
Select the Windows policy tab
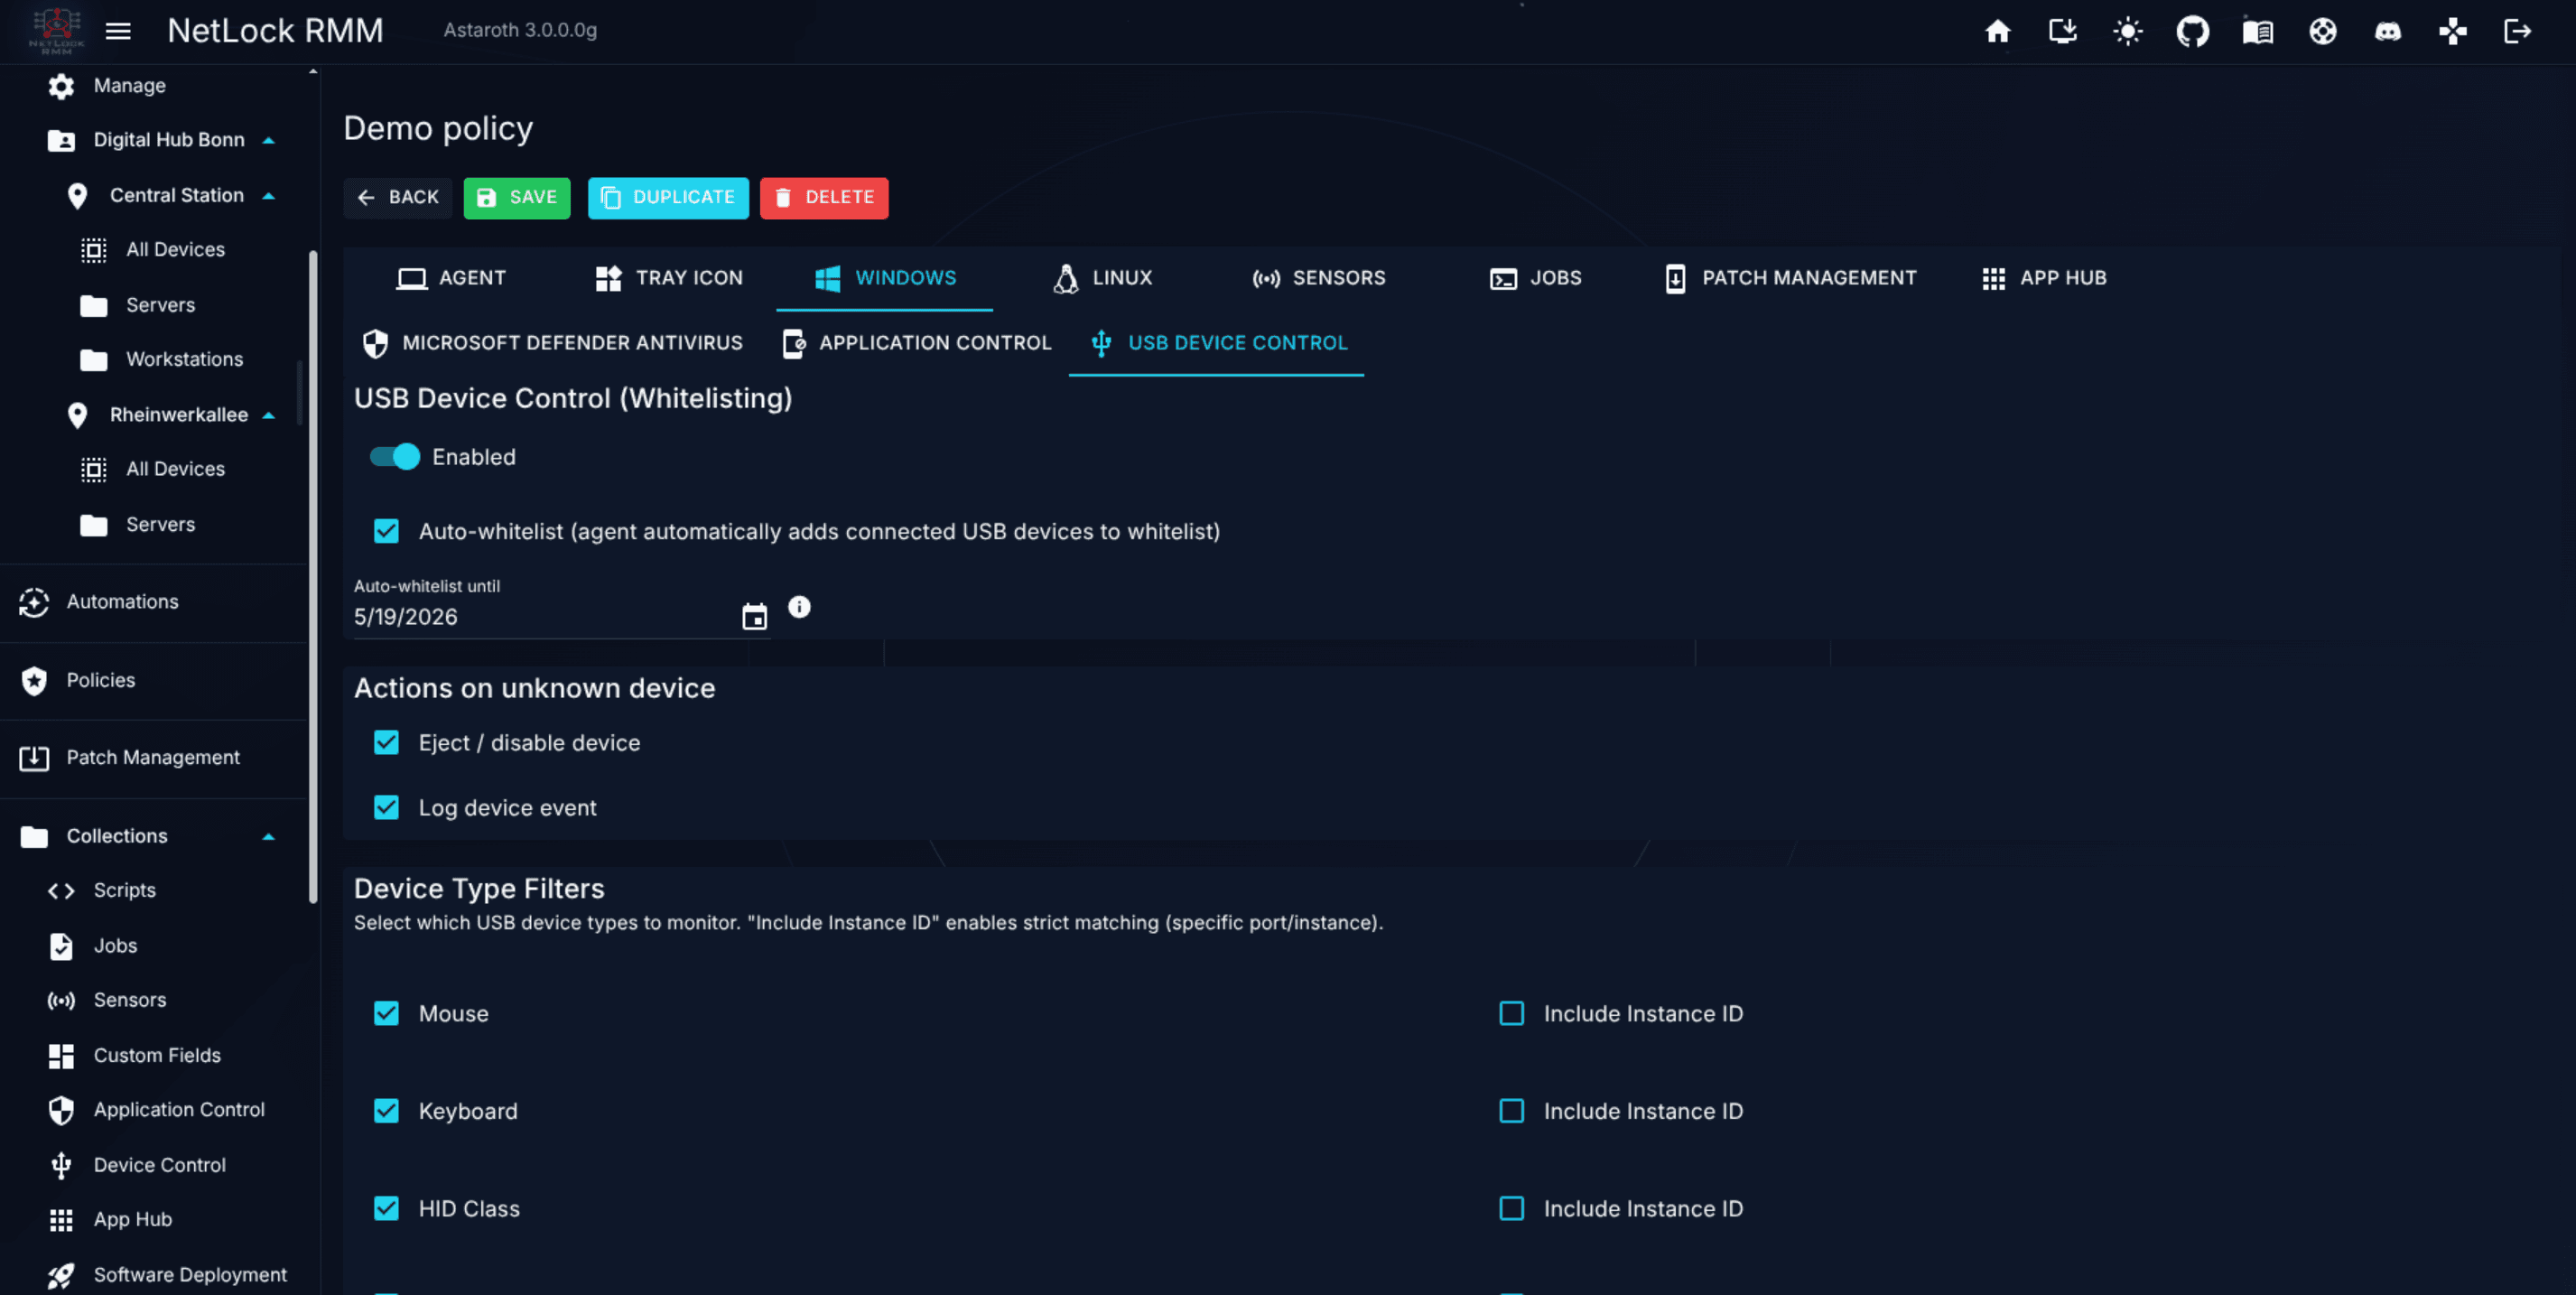pos(885,278)
